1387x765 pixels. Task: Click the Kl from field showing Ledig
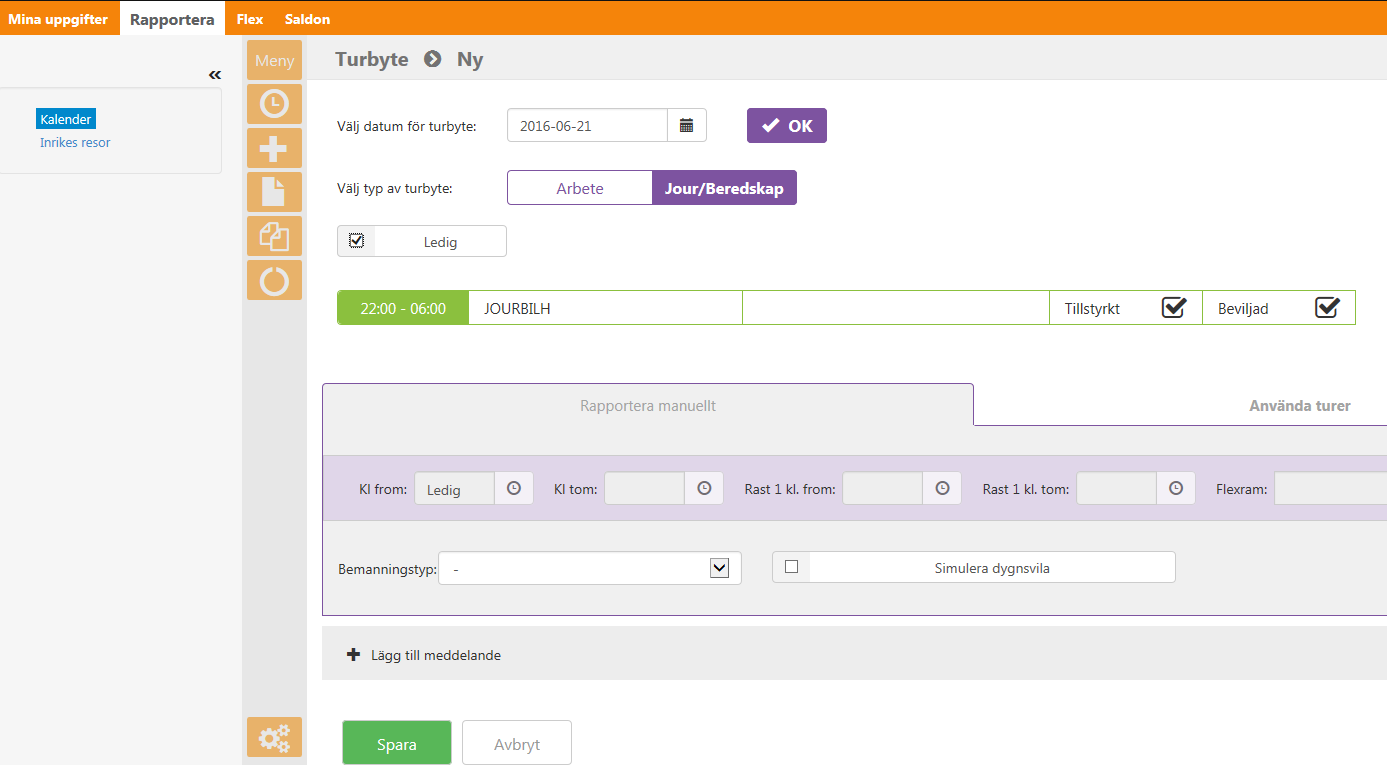tap(455, 488)
